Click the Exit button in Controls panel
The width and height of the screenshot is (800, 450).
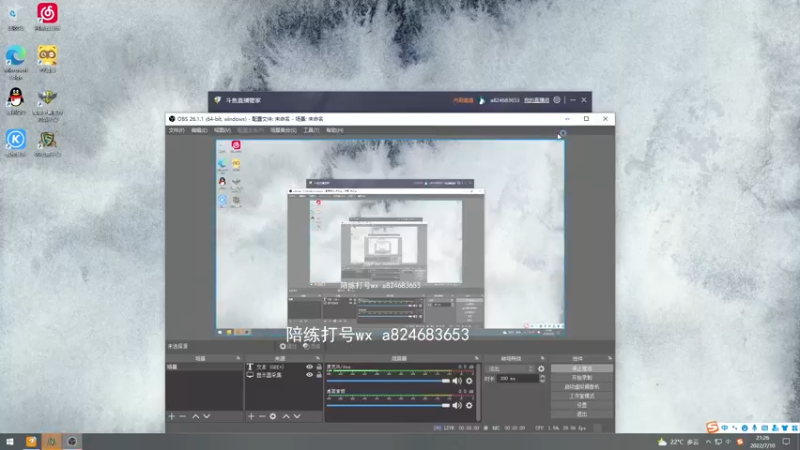(x=582, y=414)
